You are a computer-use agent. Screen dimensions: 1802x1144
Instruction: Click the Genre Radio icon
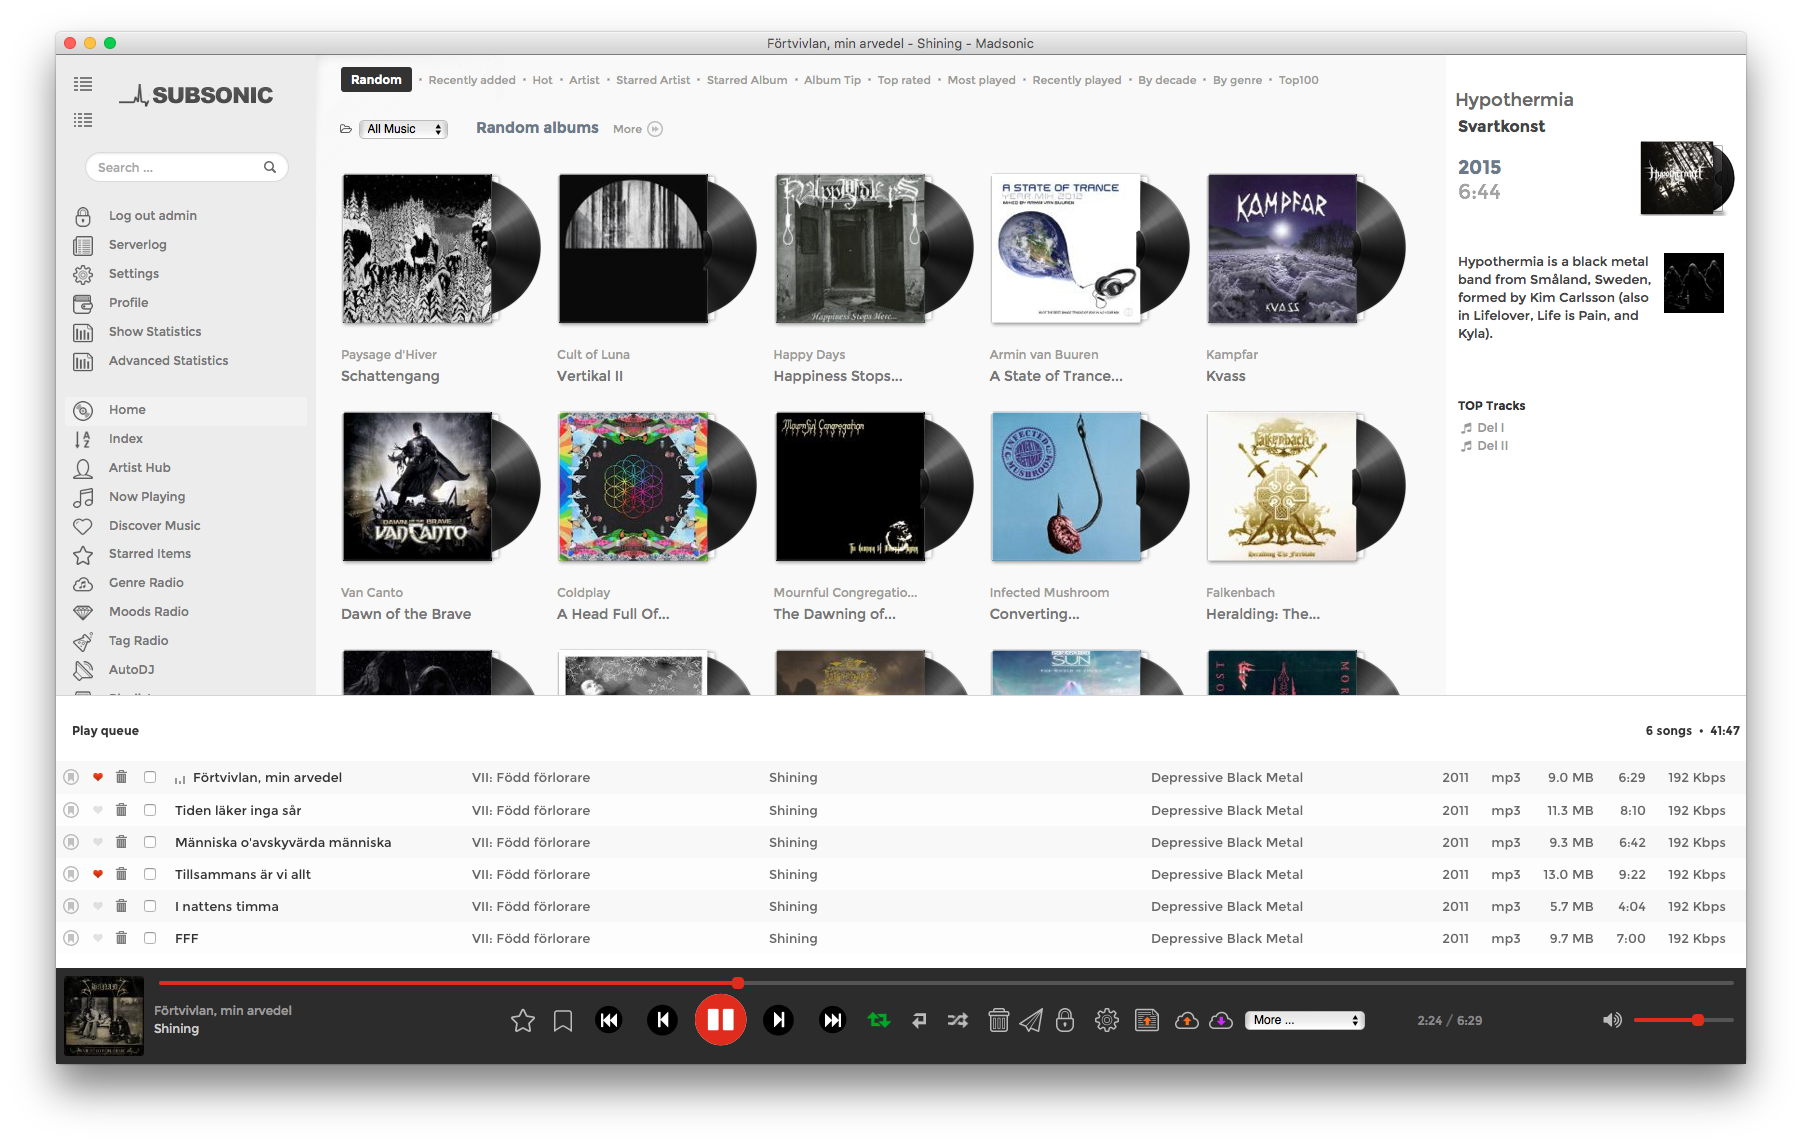83,583
